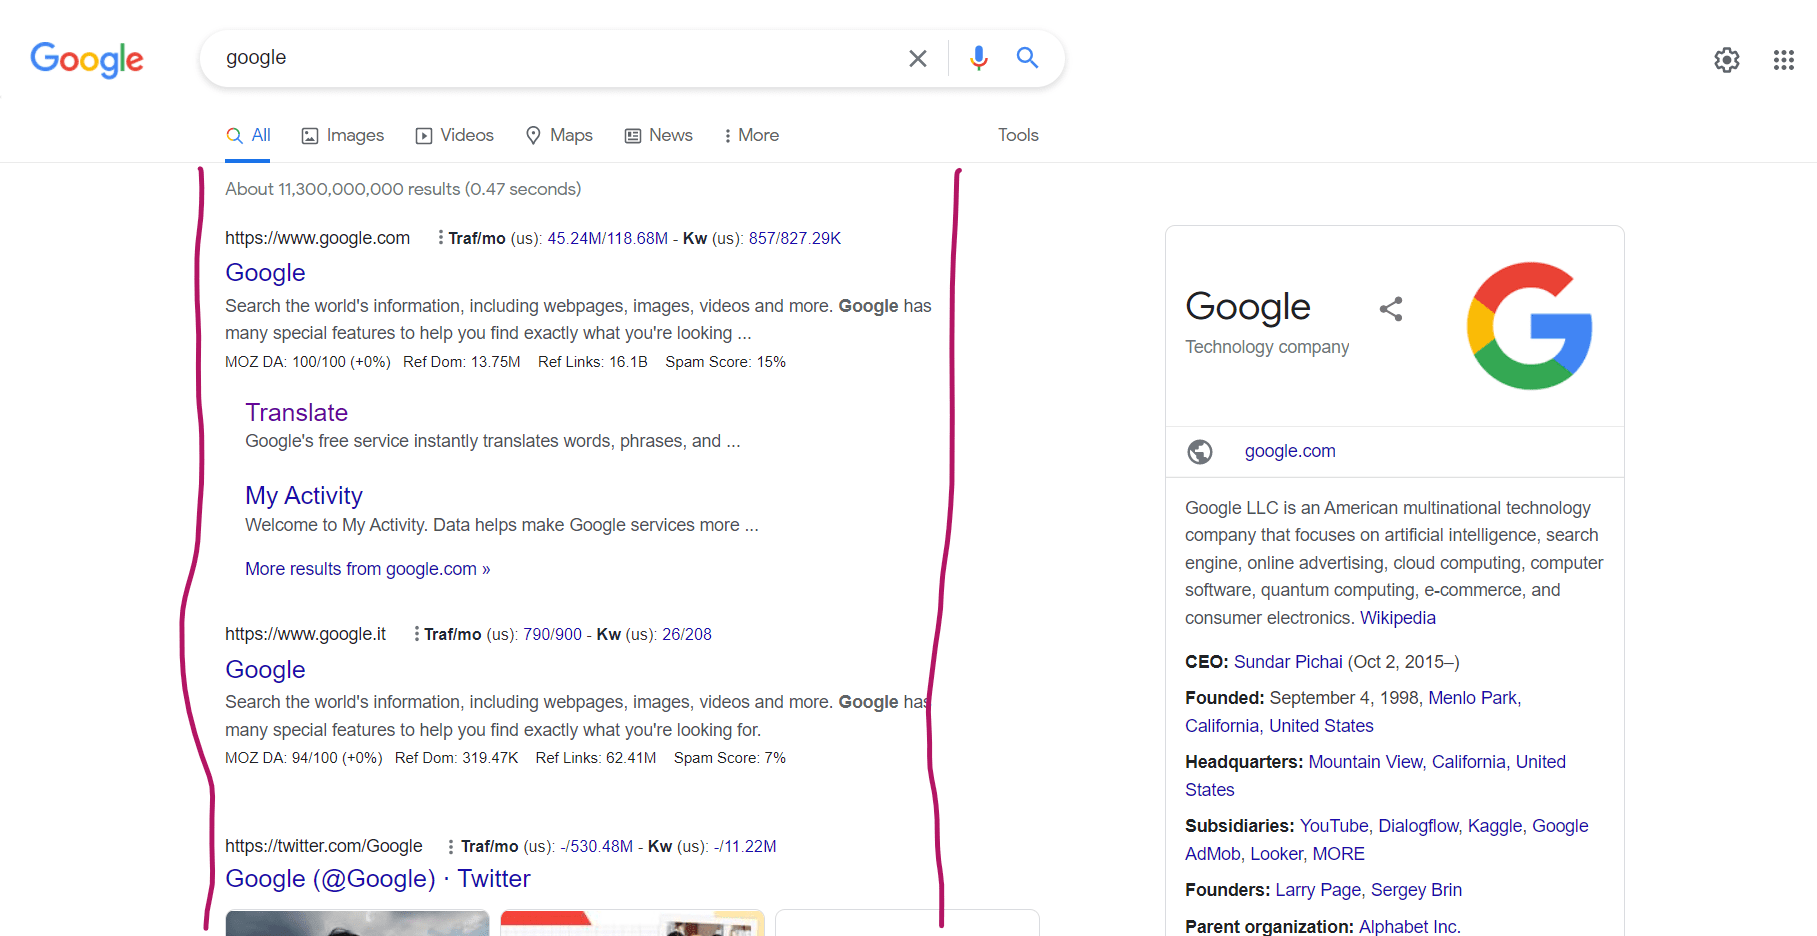Activate voice search with the microphone icon

point(978,58)
